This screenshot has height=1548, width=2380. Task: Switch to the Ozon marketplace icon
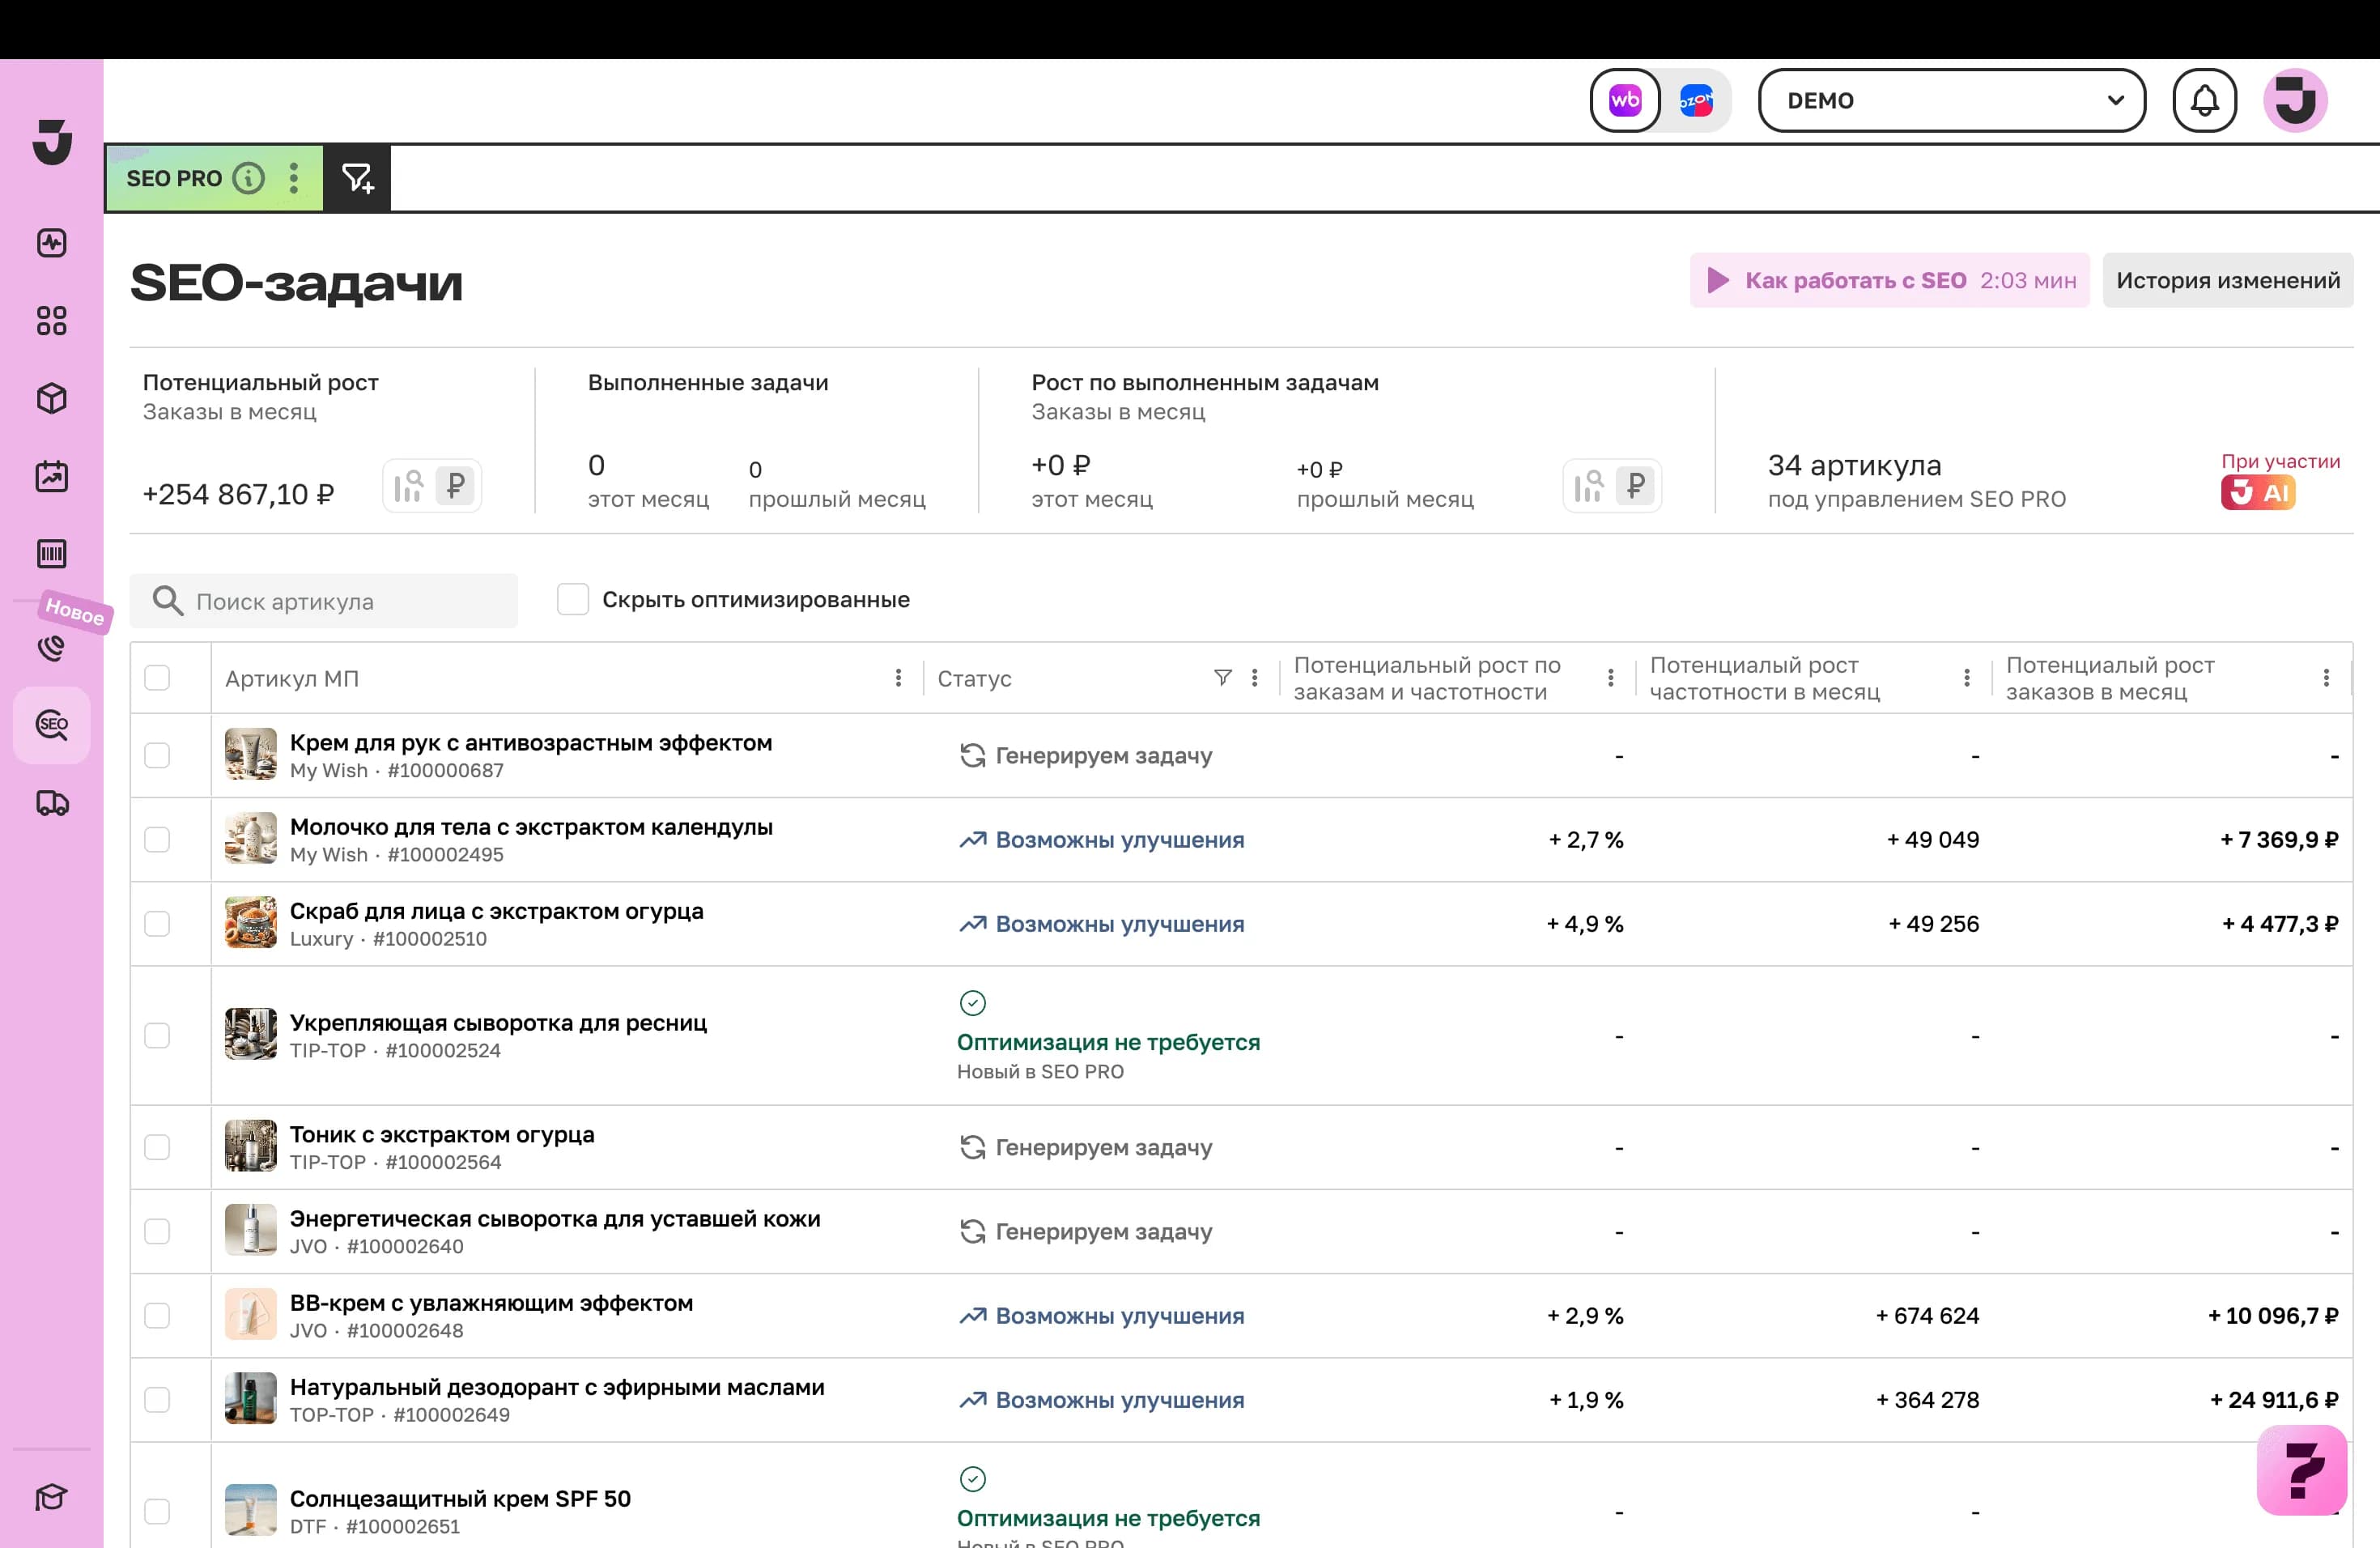(x=1696, y=100)
